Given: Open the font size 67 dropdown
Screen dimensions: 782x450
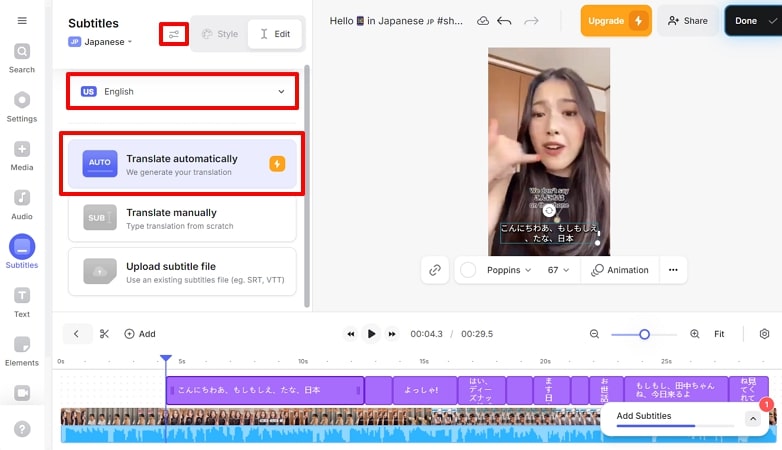Looking at the screenshot, I should coord(558,270).
